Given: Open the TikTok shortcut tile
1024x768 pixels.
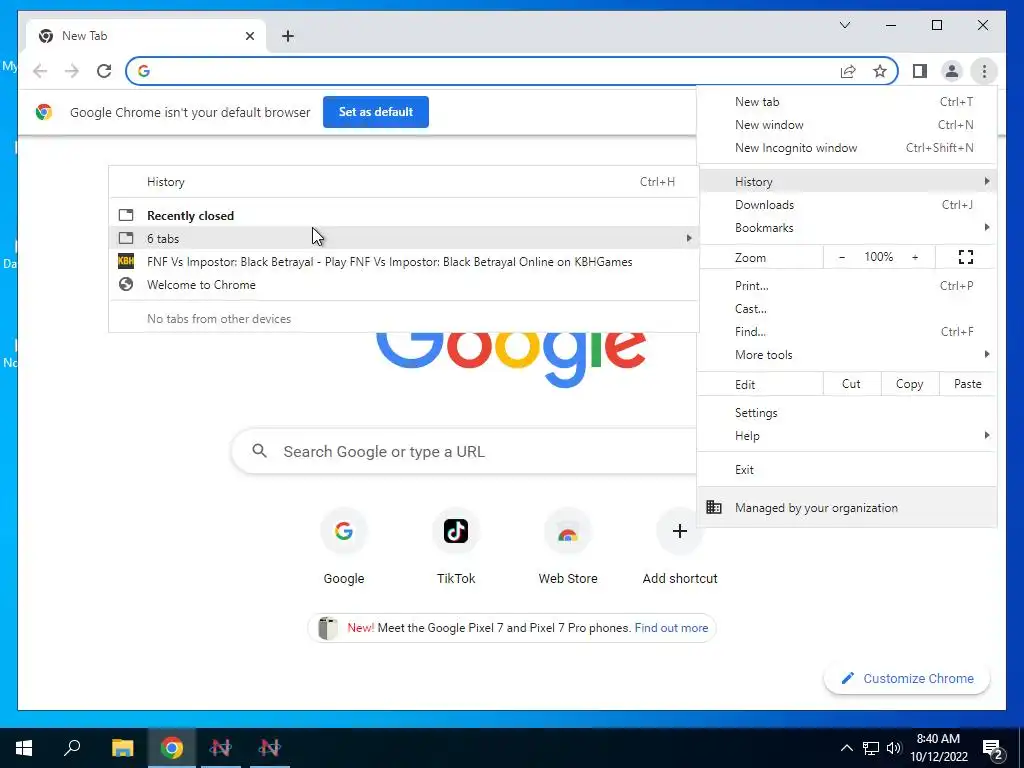Looking at the screenshot, I should 456,546.
